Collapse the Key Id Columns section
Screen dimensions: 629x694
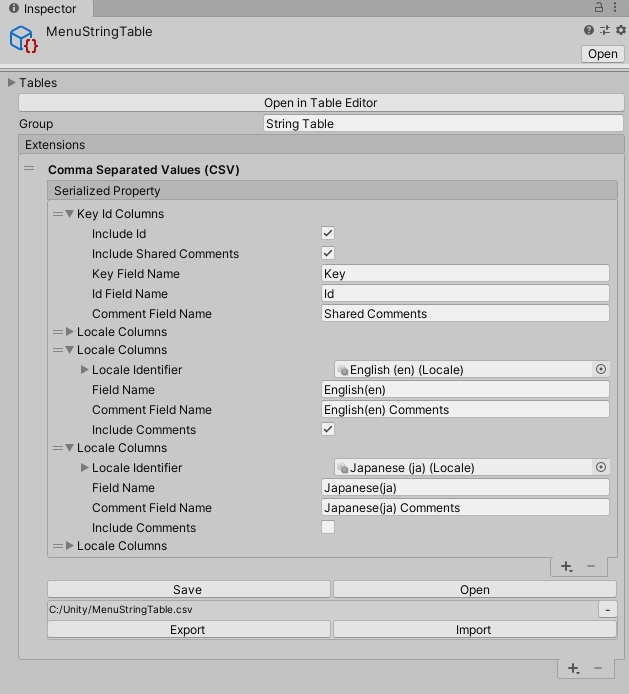pos(70,214)
